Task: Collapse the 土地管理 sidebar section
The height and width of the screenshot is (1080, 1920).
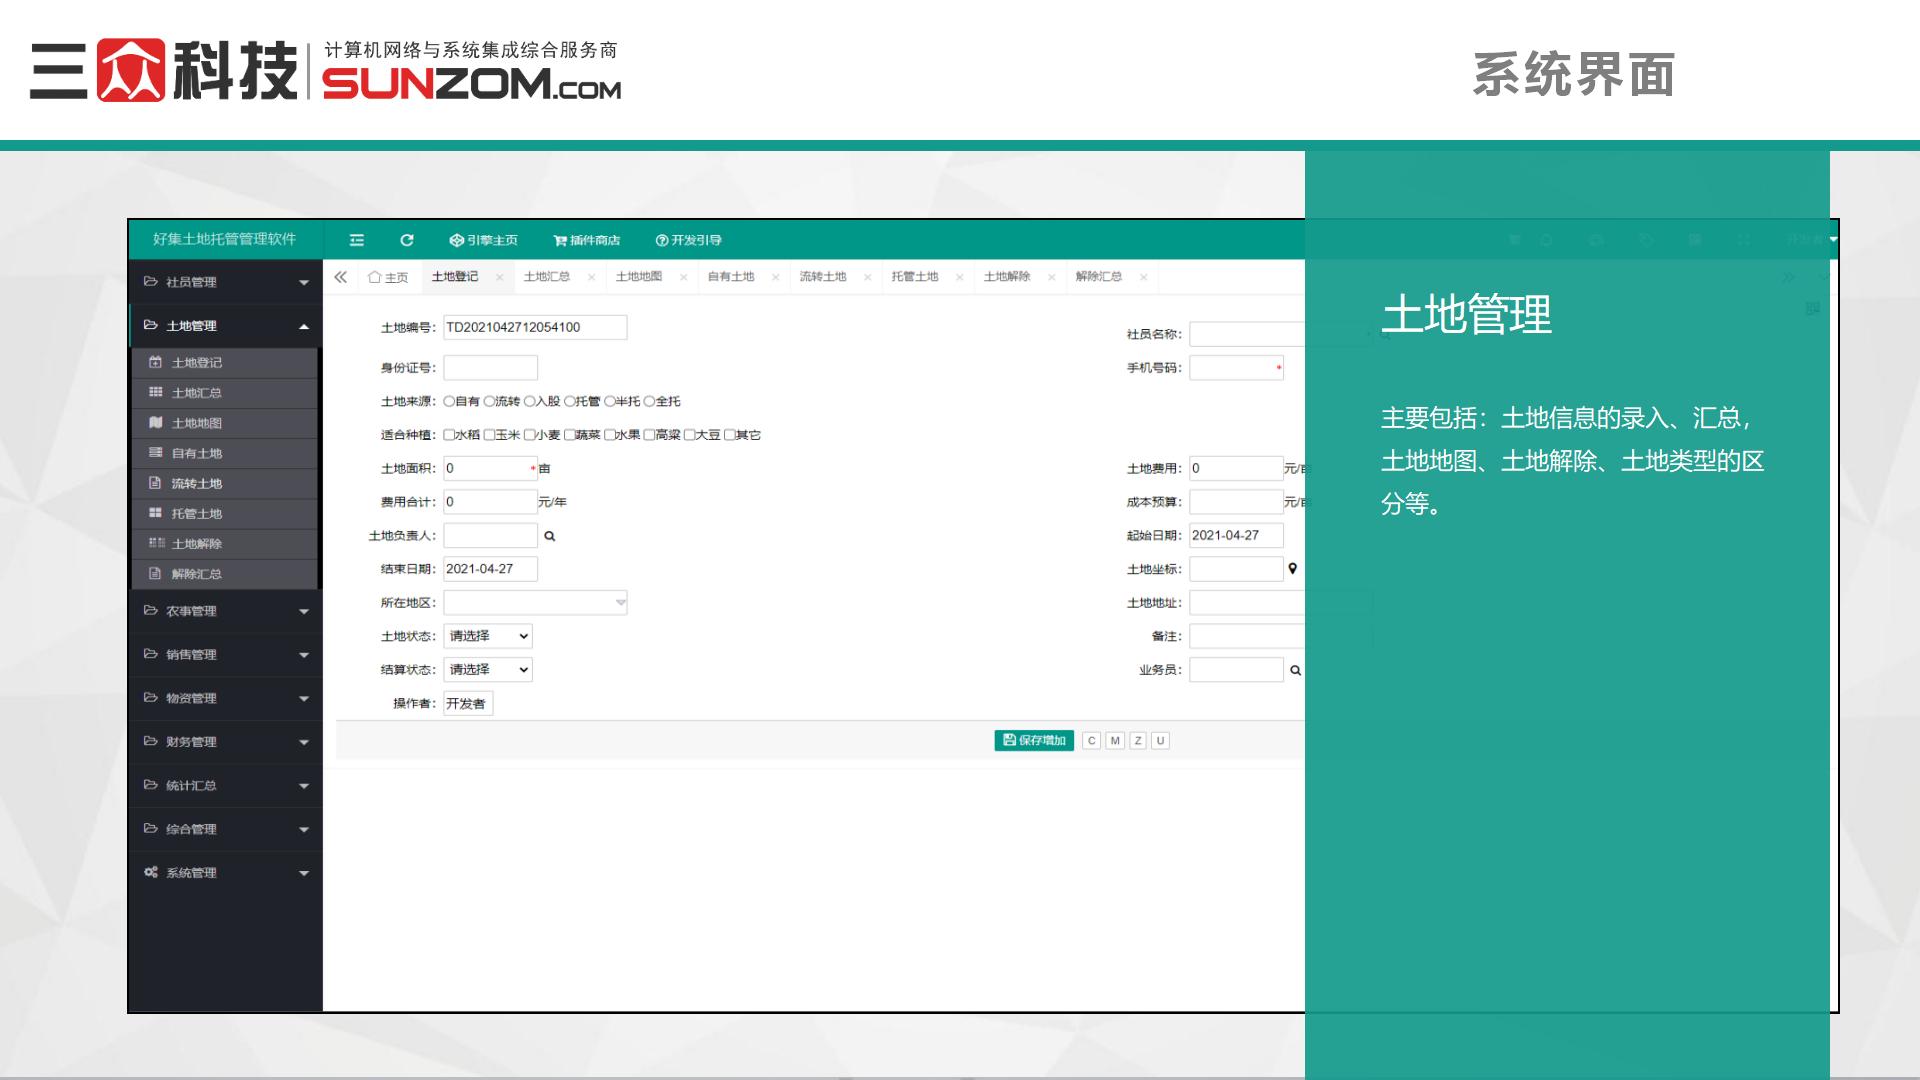Action: 225,325
